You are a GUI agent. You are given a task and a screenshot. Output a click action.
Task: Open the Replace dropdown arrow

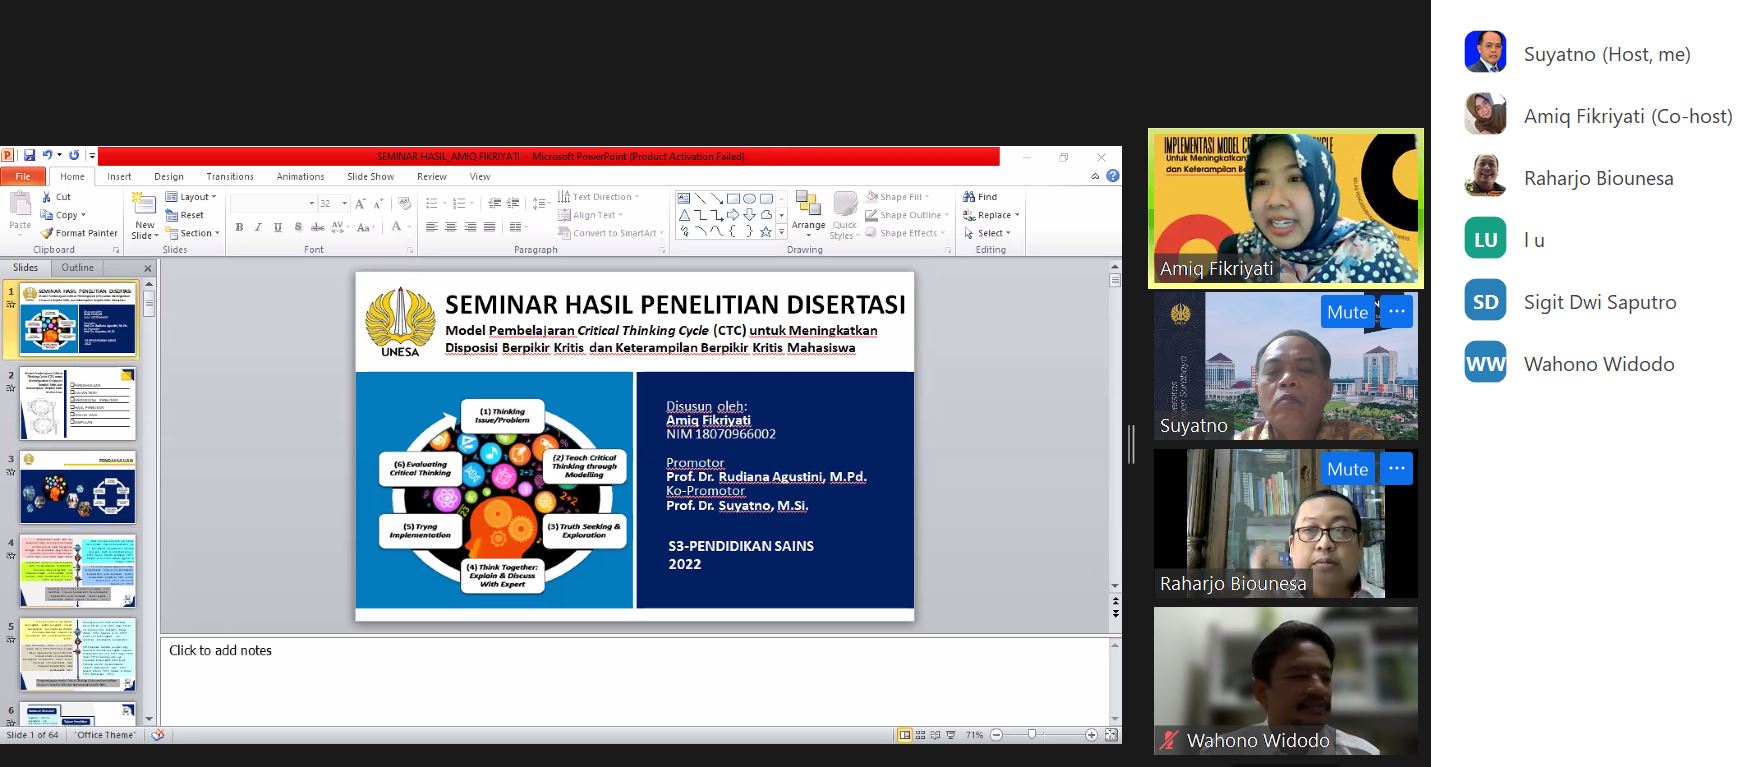(x=1017, y=215)
